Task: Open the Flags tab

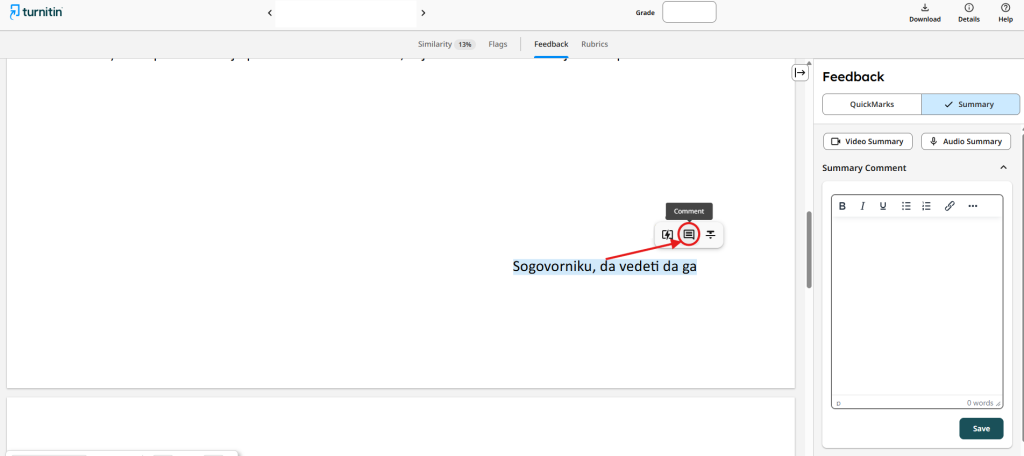Action: tap(498, 44)
